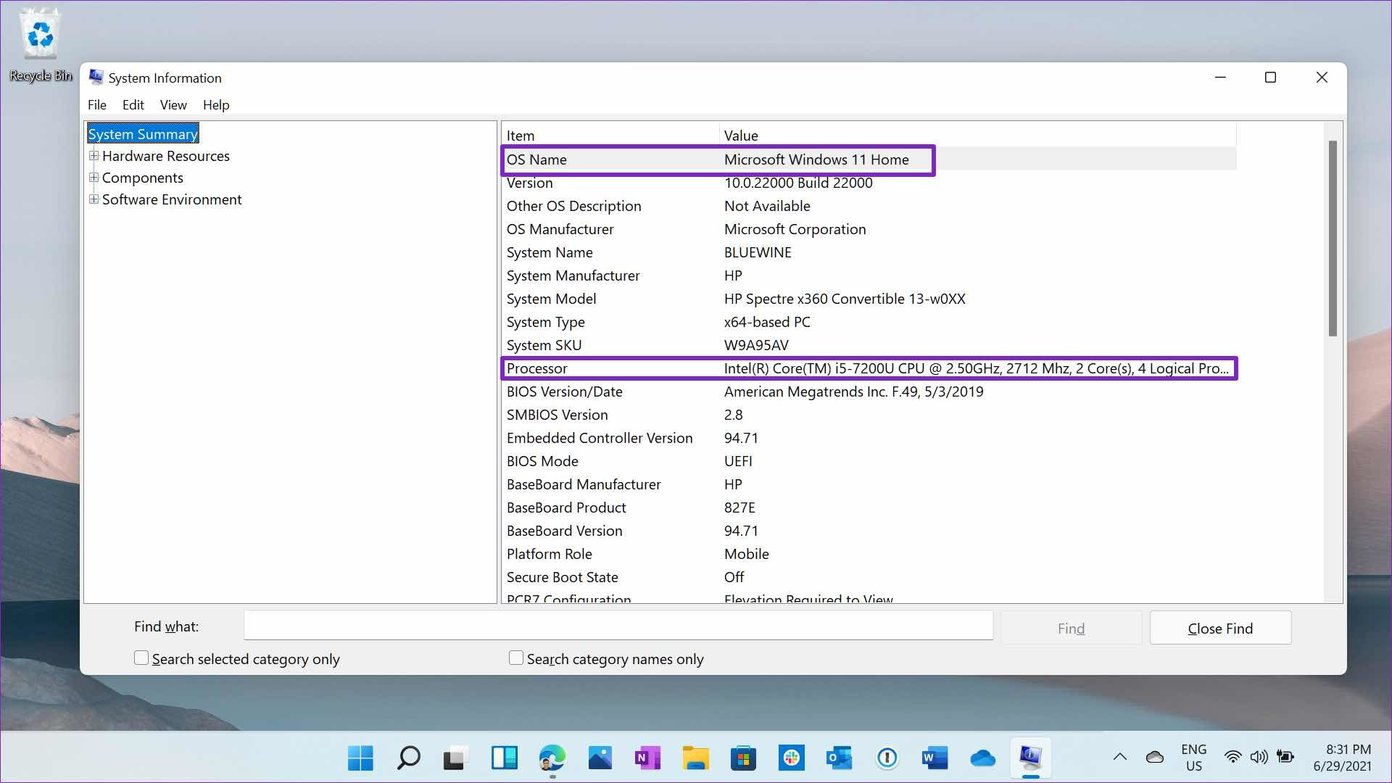This screenshot has width=1392, height=783.
Task: Open the Edit menu
Action: tap(133, 105)
